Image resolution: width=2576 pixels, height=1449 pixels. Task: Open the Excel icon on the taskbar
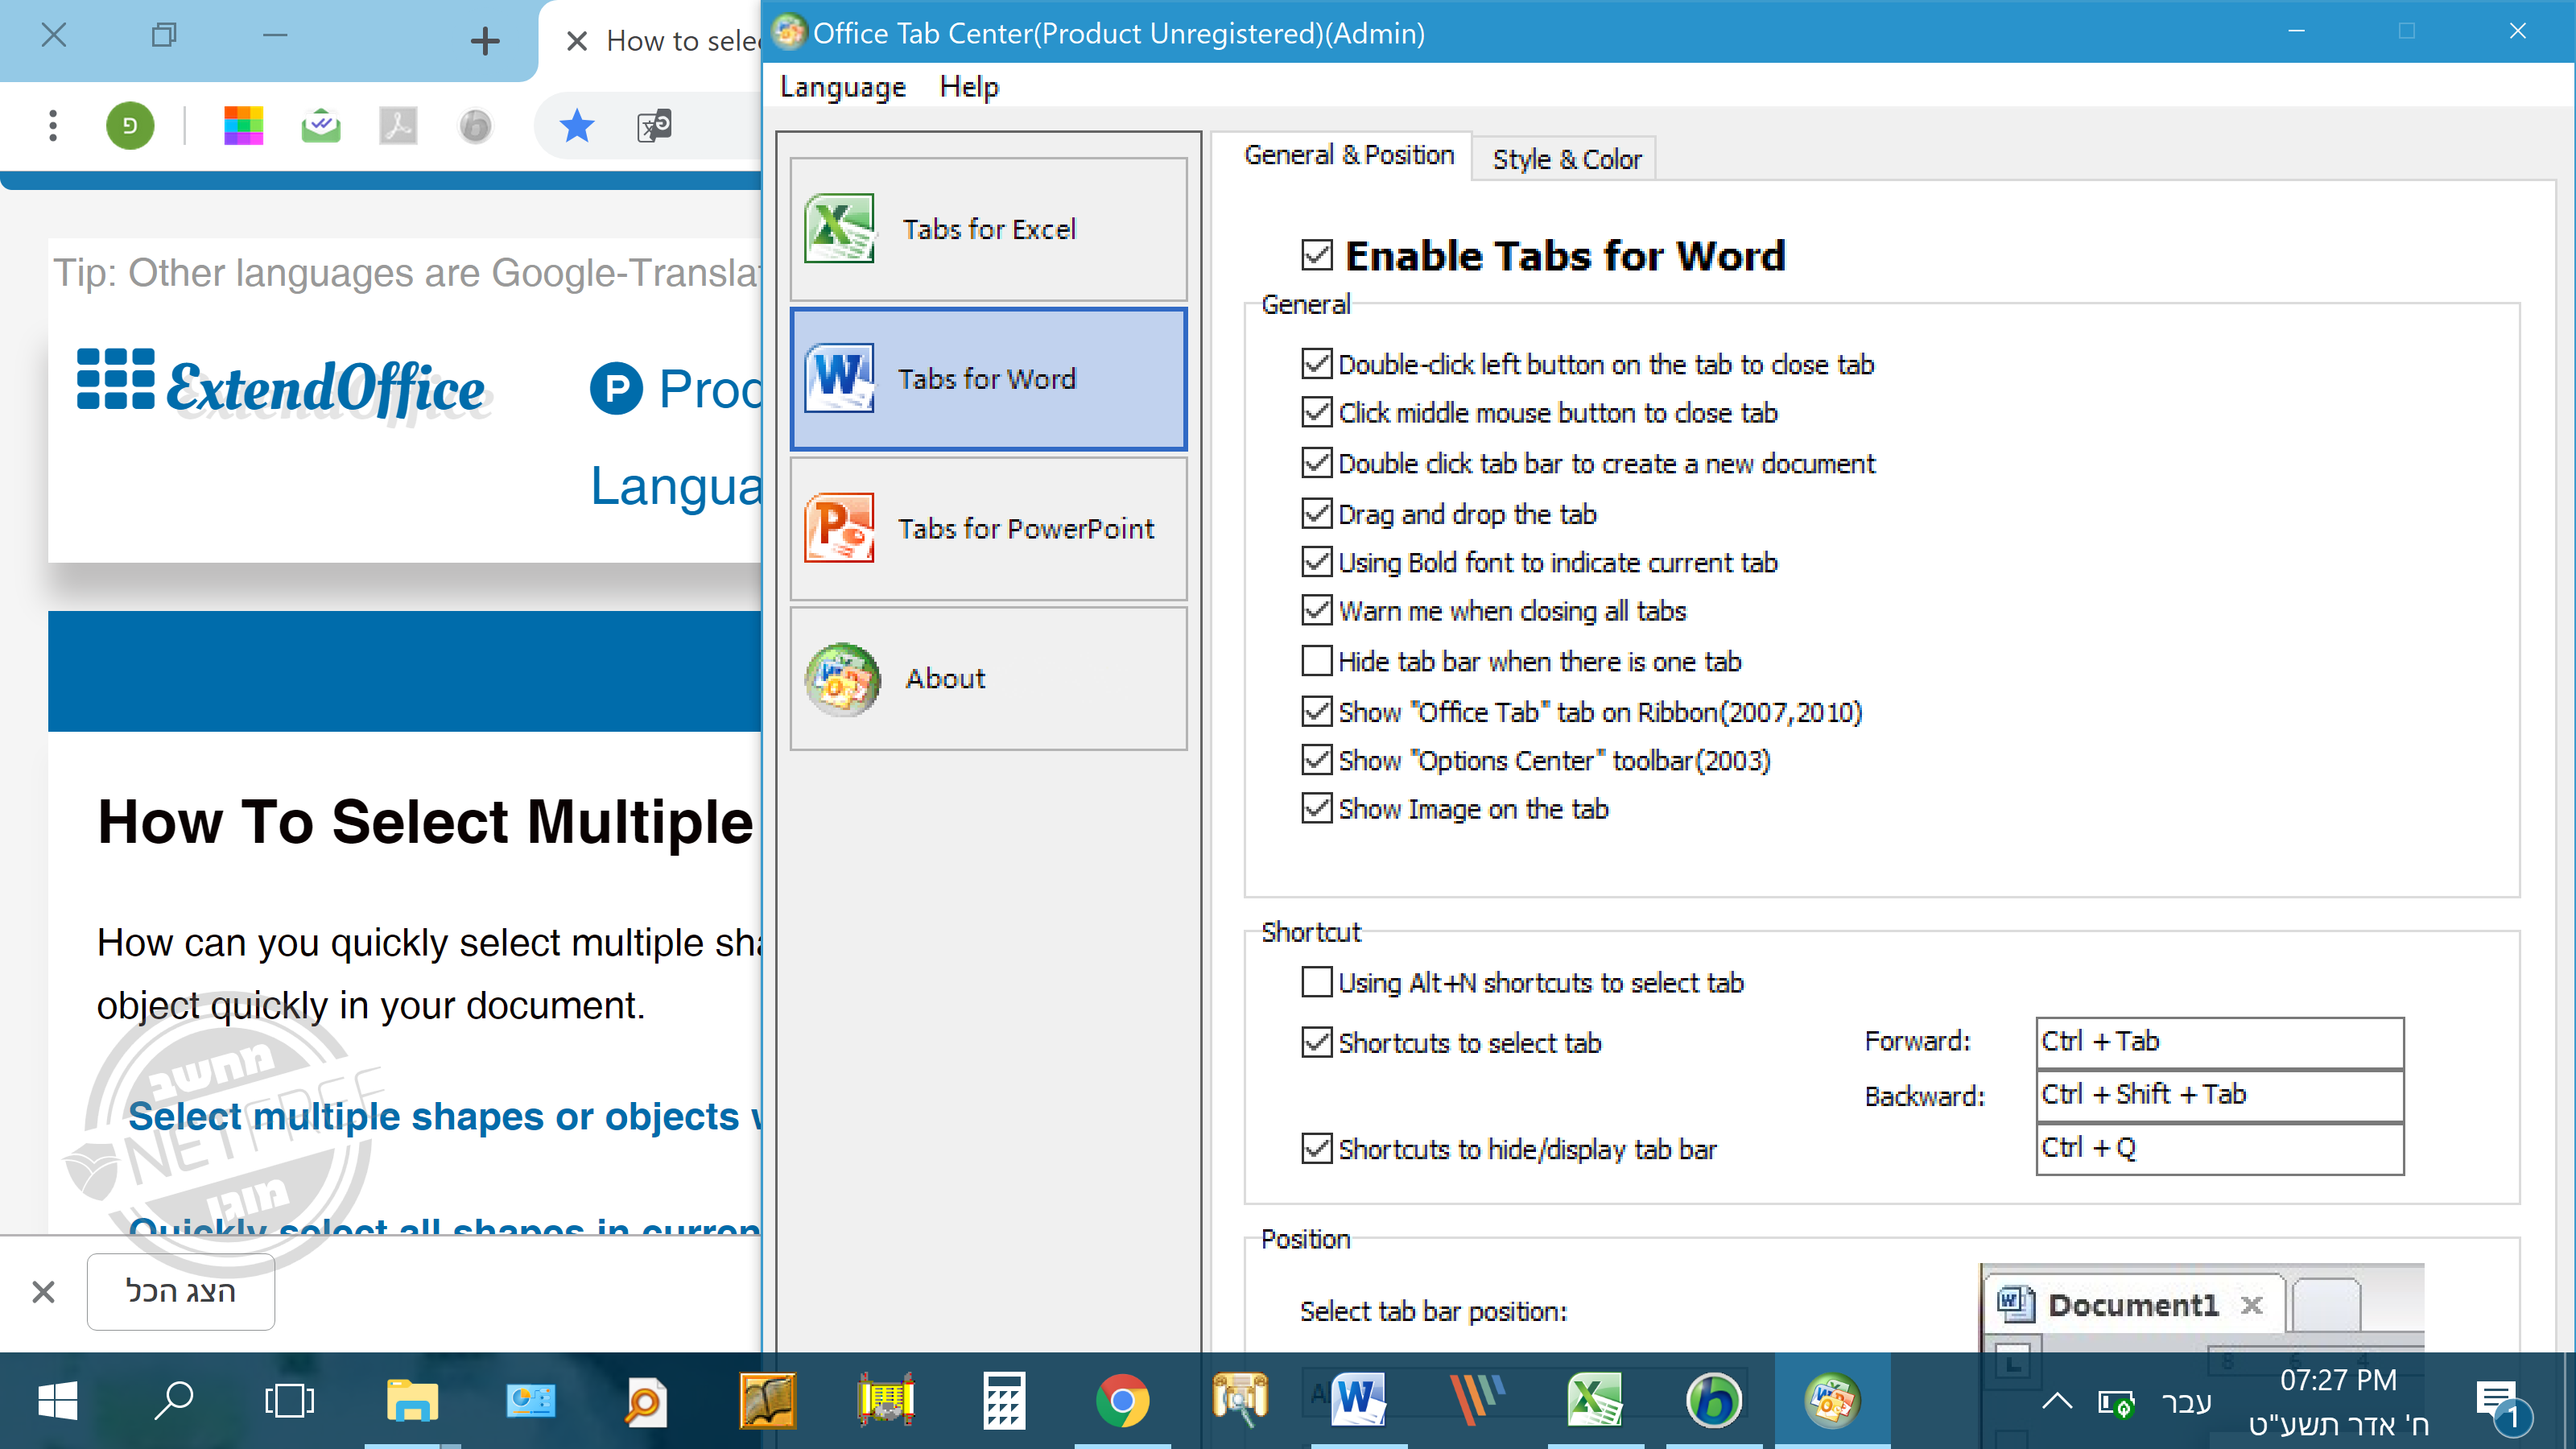pos(1594,1400)
